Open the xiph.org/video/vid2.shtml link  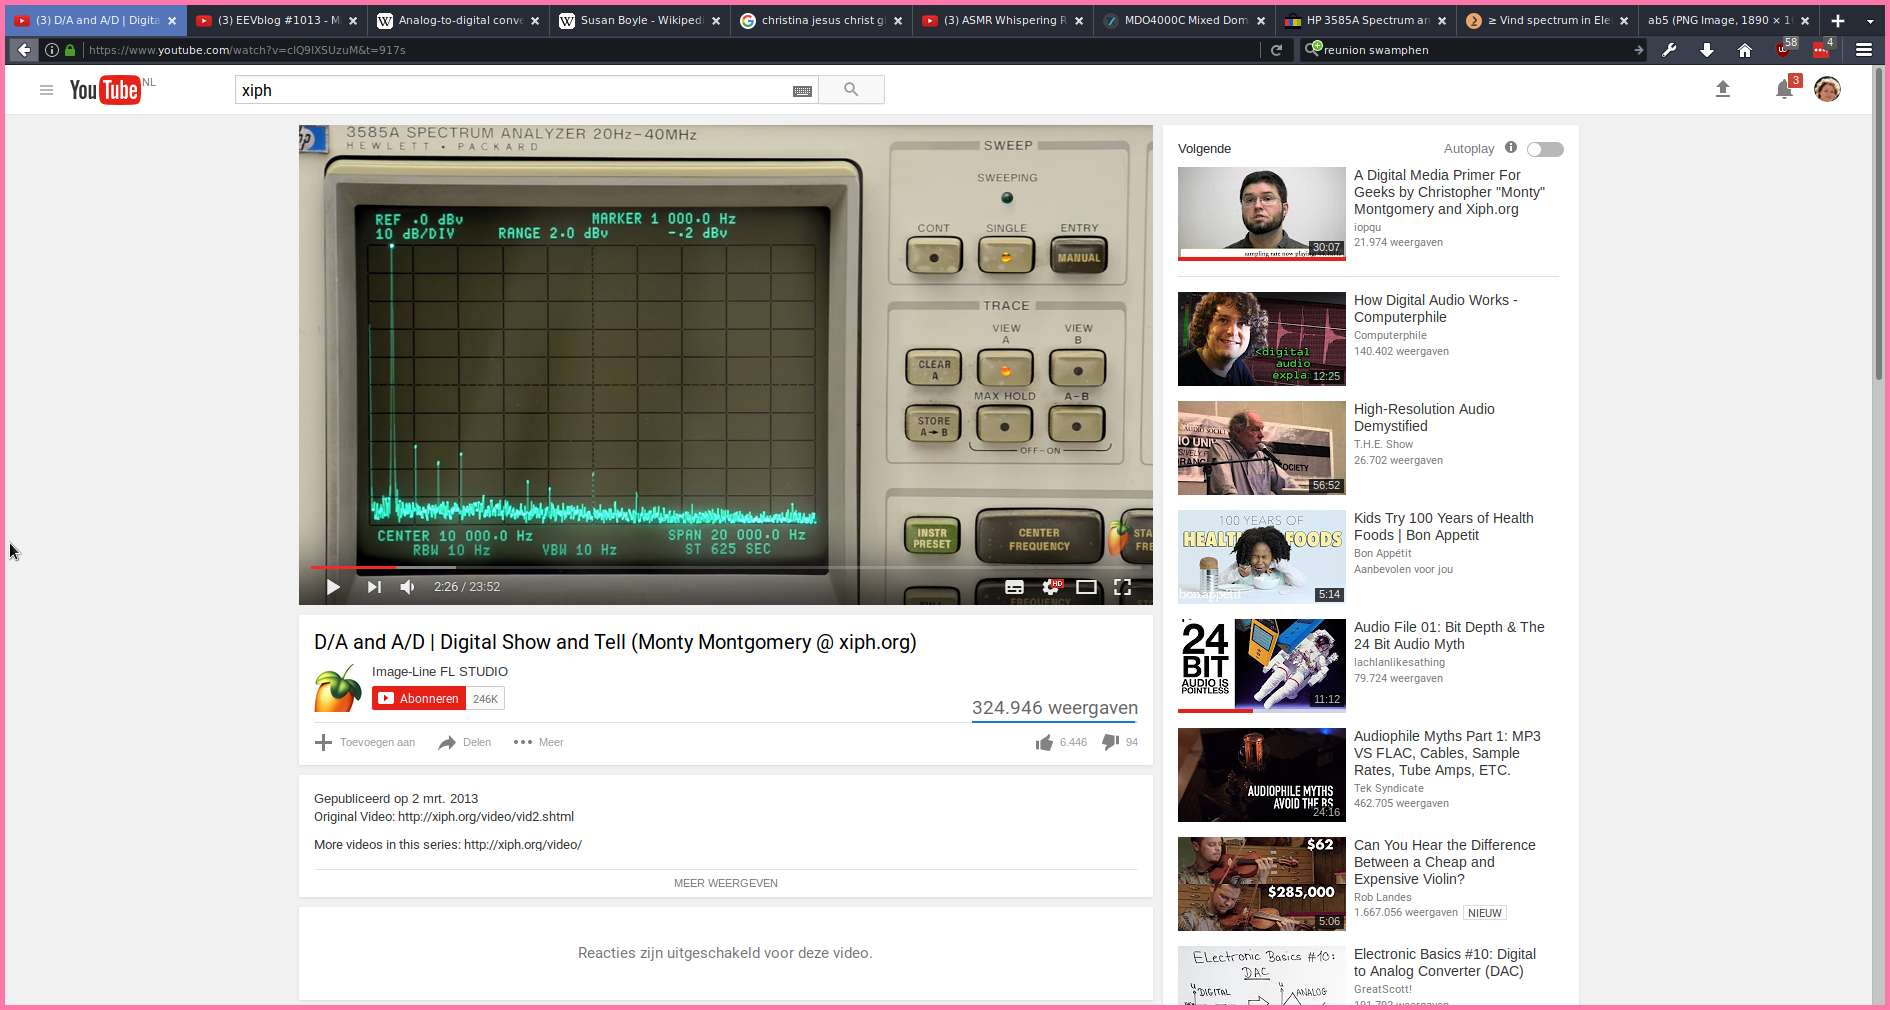click(x=486, y=817)
